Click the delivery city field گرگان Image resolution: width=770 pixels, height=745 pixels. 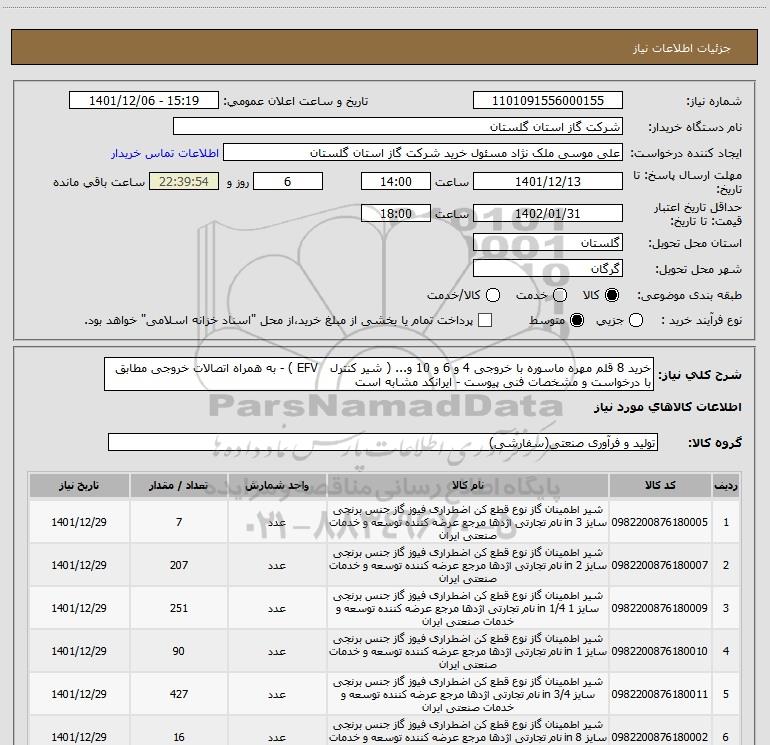point(548,268)
